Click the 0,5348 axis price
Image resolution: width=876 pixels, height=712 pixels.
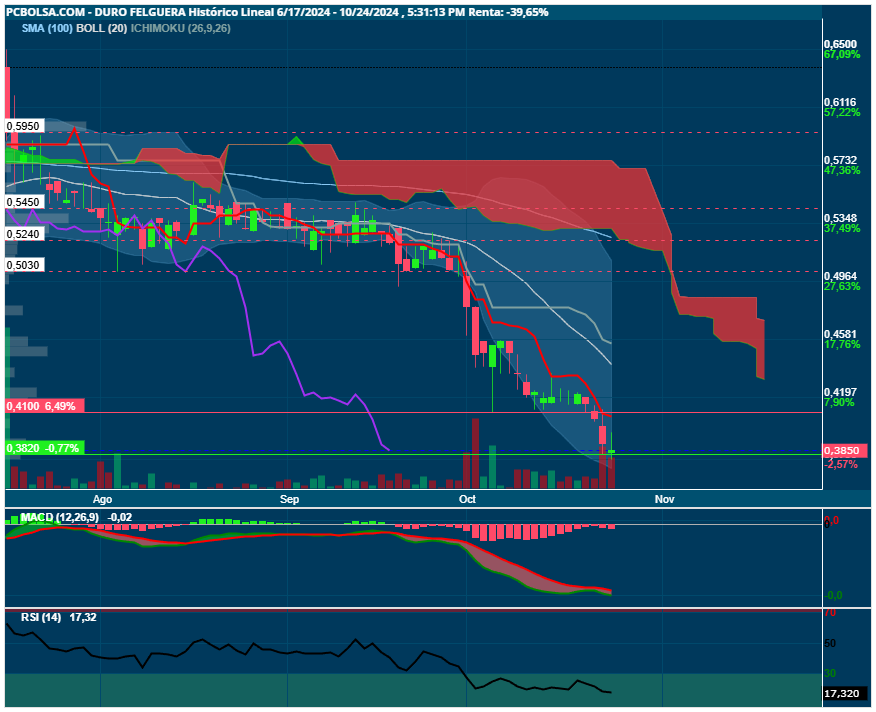click(840, 218)
